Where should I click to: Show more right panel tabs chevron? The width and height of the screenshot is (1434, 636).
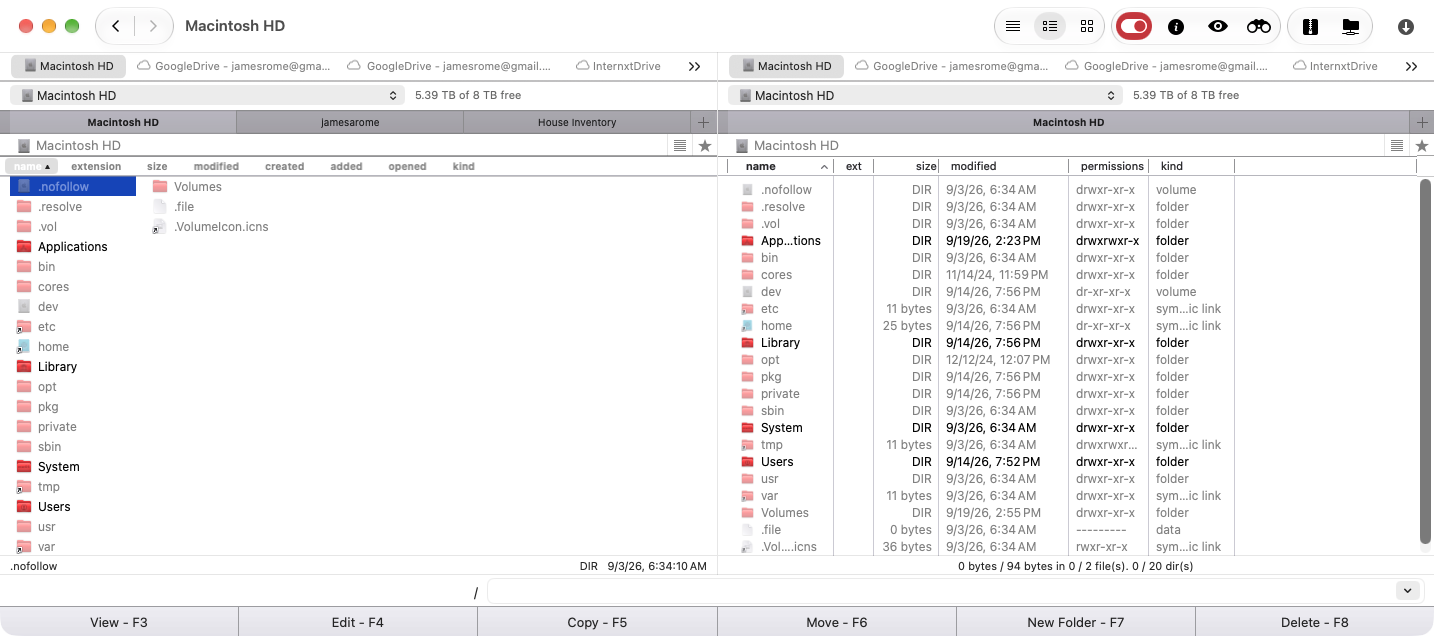(x=1412, y=66)
